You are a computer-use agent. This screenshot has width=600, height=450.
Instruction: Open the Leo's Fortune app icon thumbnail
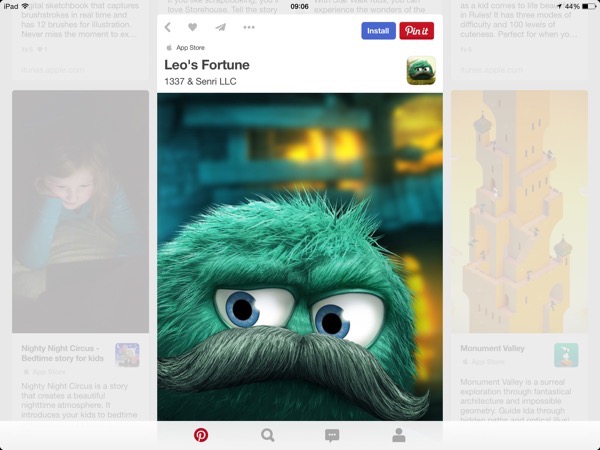pyautogui.click(x=421, y=70)
